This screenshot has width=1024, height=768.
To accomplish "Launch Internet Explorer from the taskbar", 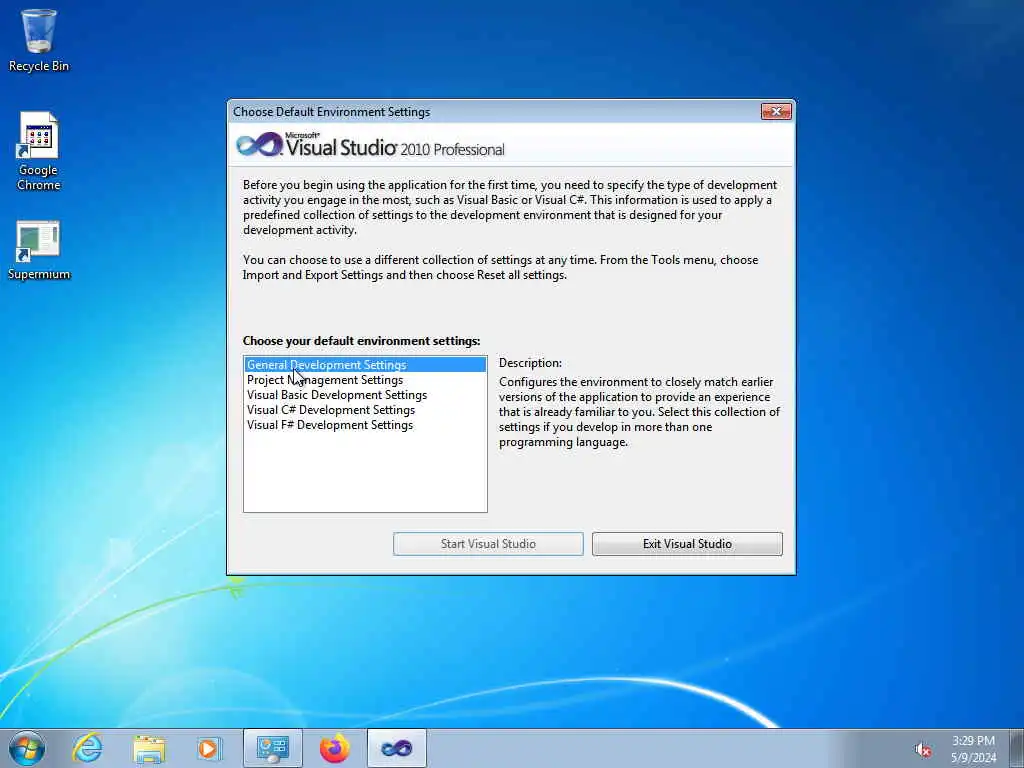I will coord(88,748).
